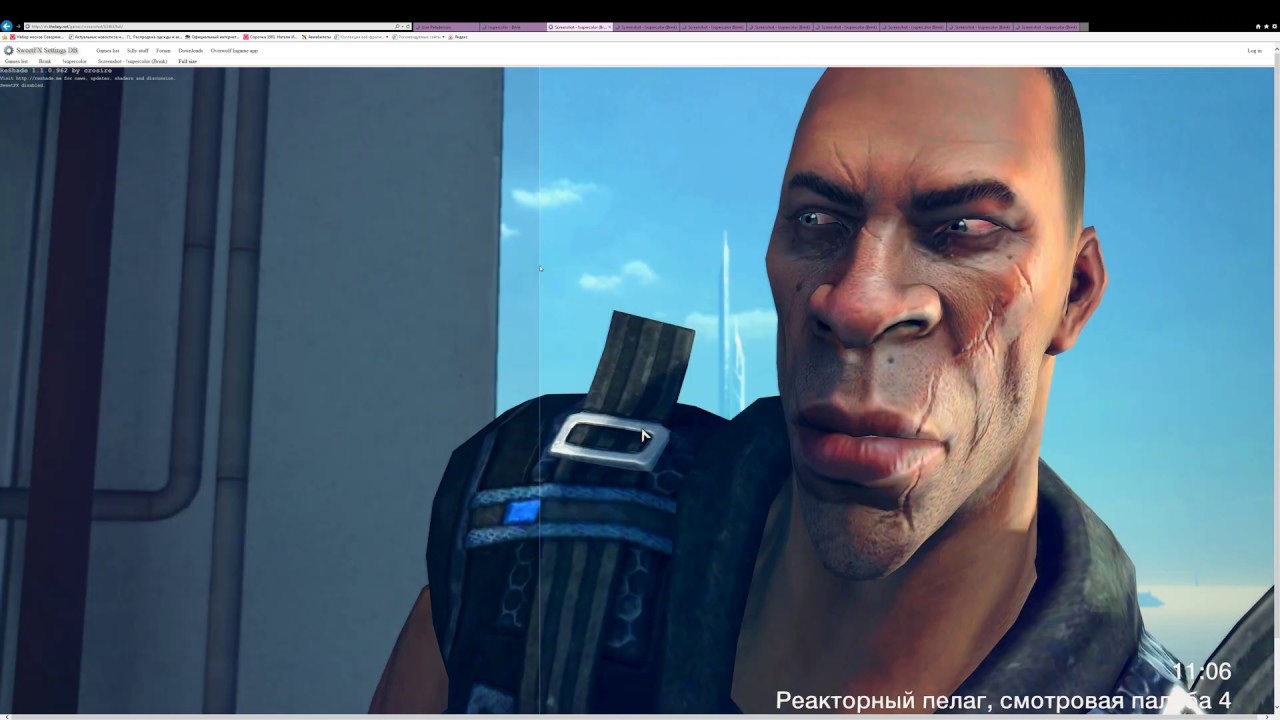Viewport: 1280px width, 720px height.
Task: Open the 'Forum' menu item
Action: tap(163, 50)
